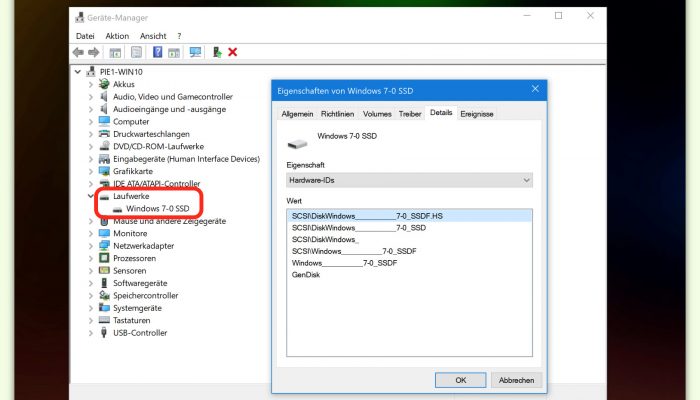Select the IDE ATA/ATAPI-Controller item
This screenshot has width=700, height=400.
pyautogui.click(x=156, y=183)
